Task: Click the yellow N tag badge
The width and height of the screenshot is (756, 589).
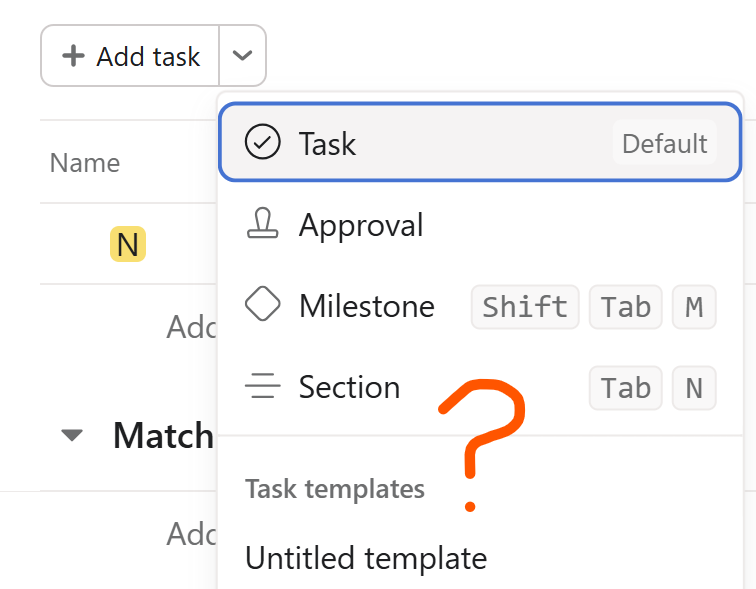Action: (128, 244)
